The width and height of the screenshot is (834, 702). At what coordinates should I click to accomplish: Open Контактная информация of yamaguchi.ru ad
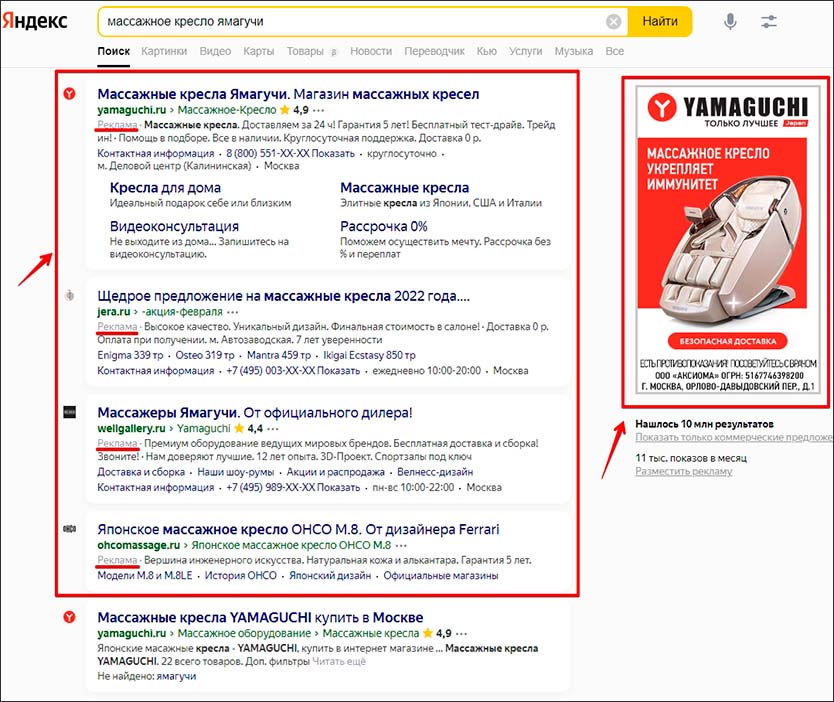point(155,153)
